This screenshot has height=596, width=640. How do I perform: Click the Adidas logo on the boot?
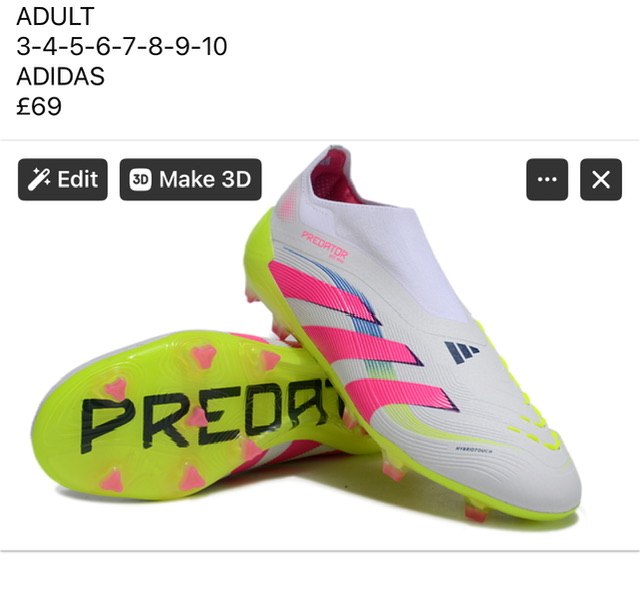tap(461, 351)
